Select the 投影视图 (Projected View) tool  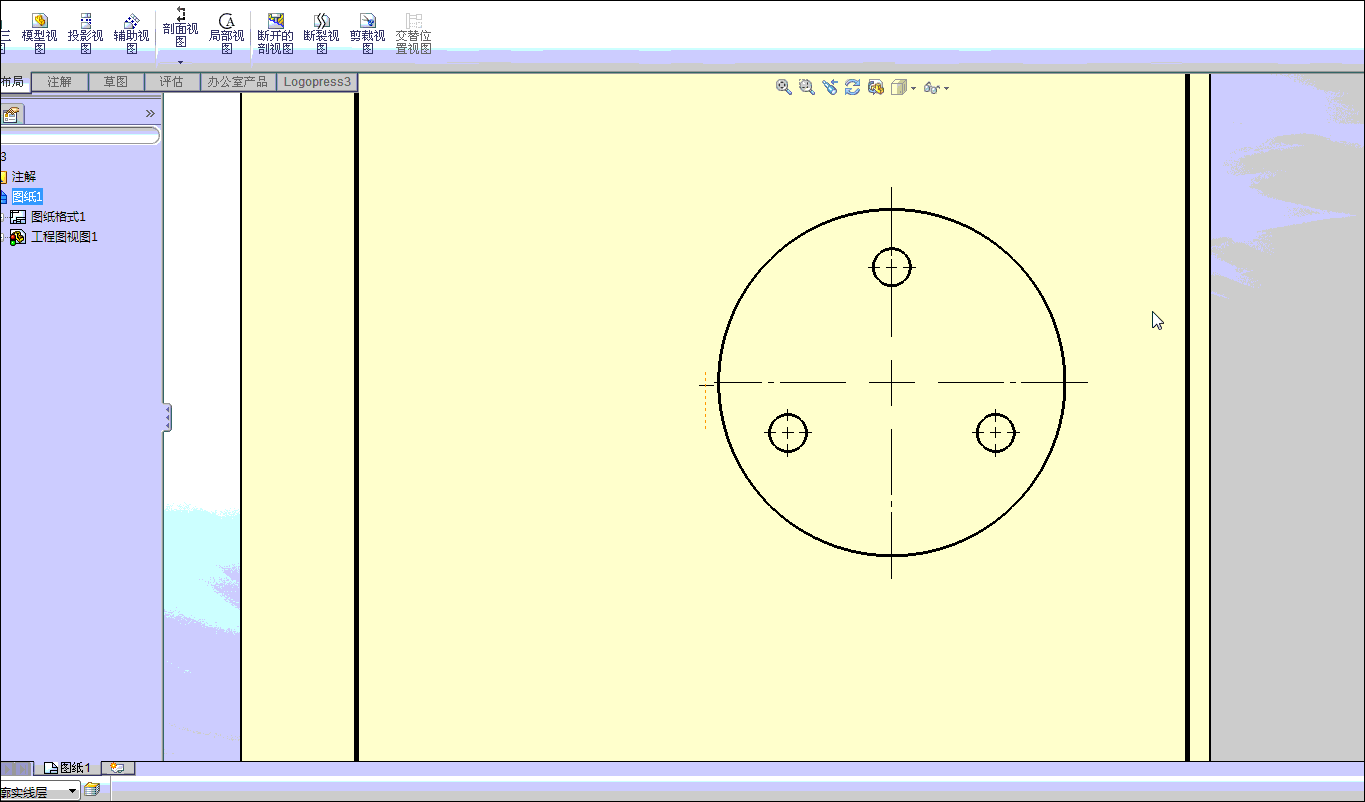pyautogui.click(x=86, y=33)
